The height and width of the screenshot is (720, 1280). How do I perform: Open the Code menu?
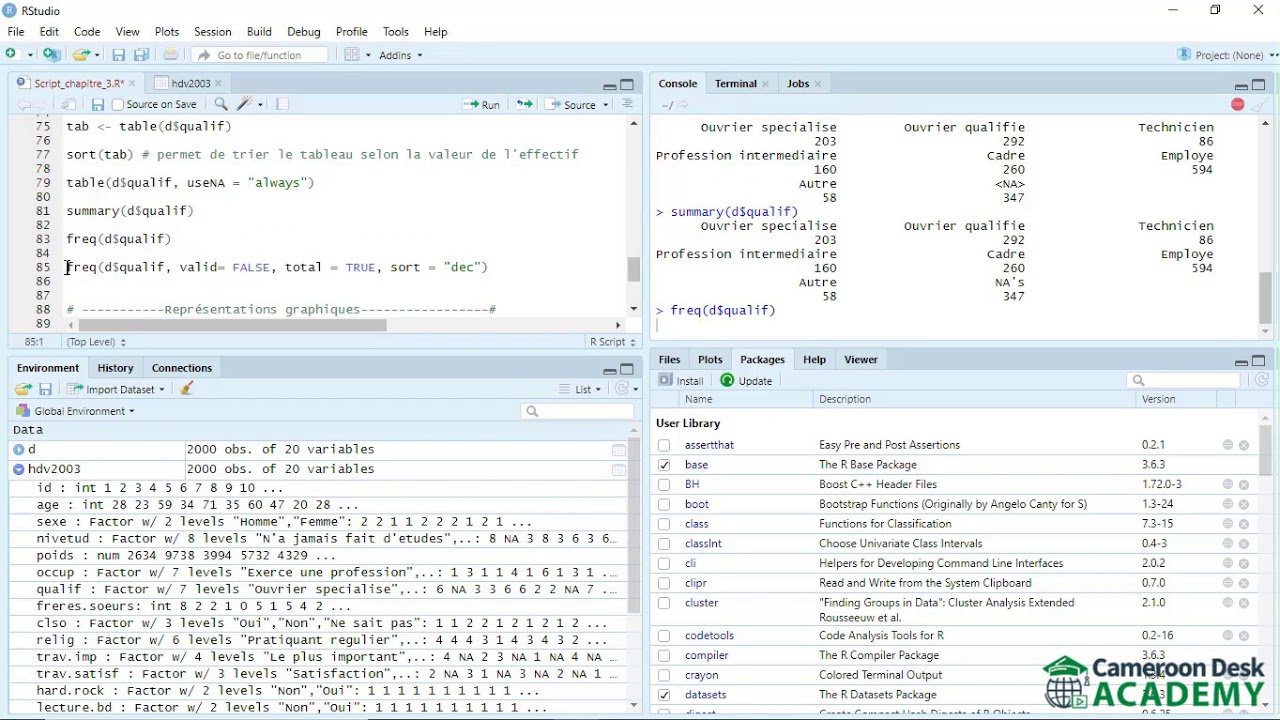coord(87,32)
